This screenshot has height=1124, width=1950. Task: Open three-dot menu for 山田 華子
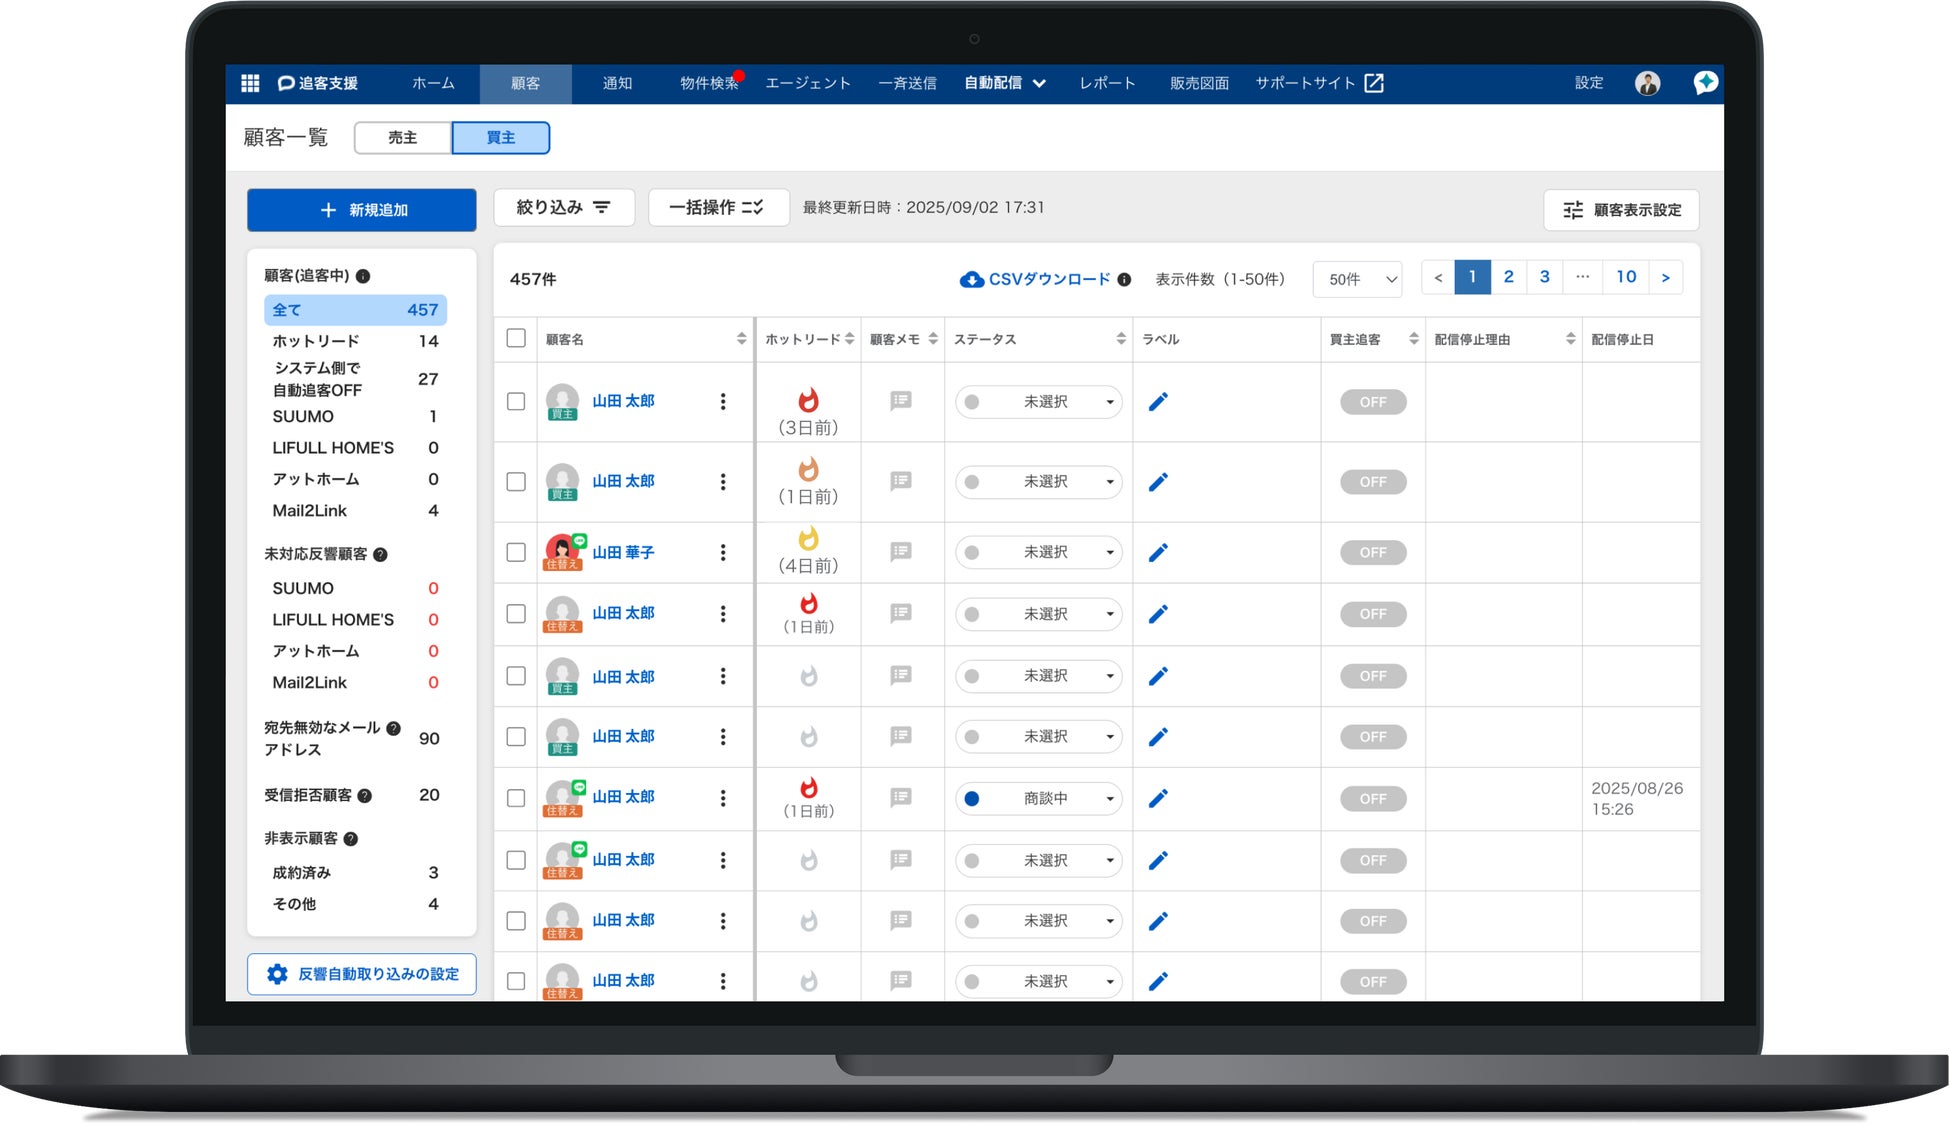723,553
